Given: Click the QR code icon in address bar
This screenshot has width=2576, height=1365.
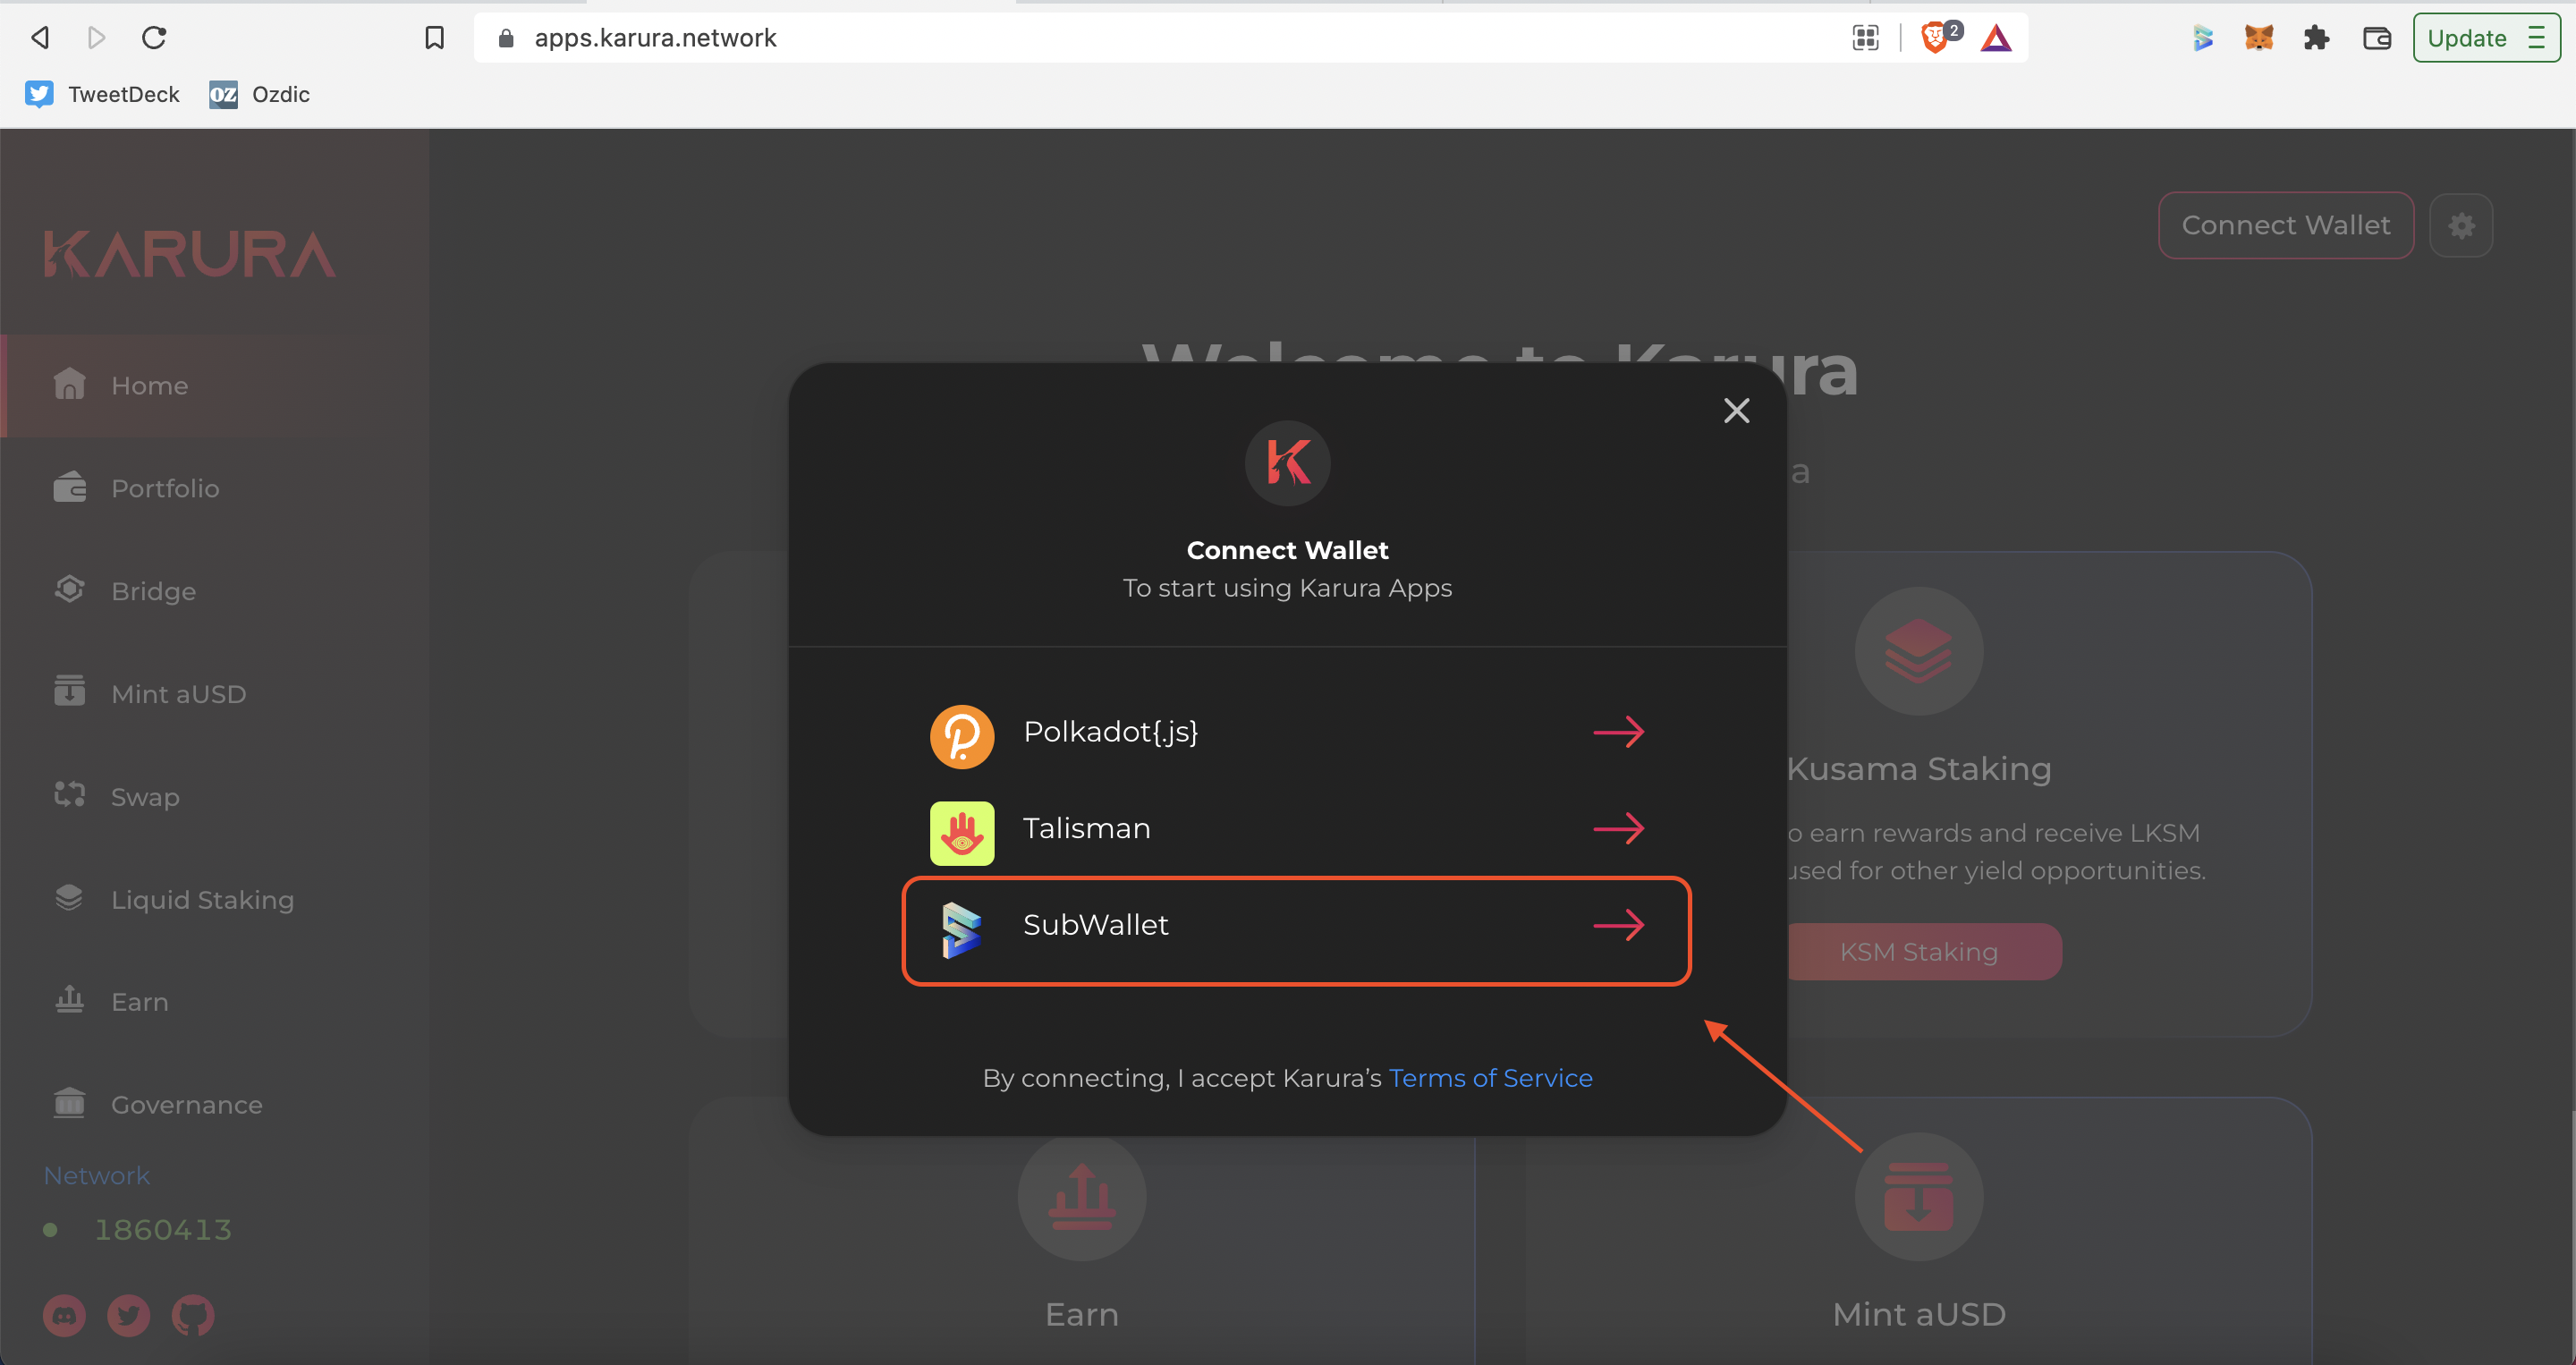Looking at the screenshot, I should coord(1866,38).
